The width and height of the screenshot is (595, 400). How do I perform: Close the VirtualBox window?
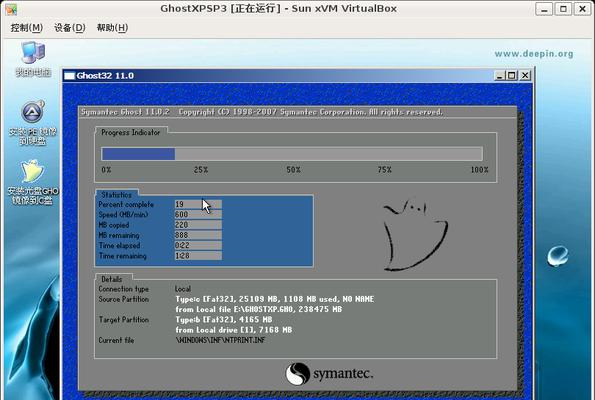tap(582, 9)
